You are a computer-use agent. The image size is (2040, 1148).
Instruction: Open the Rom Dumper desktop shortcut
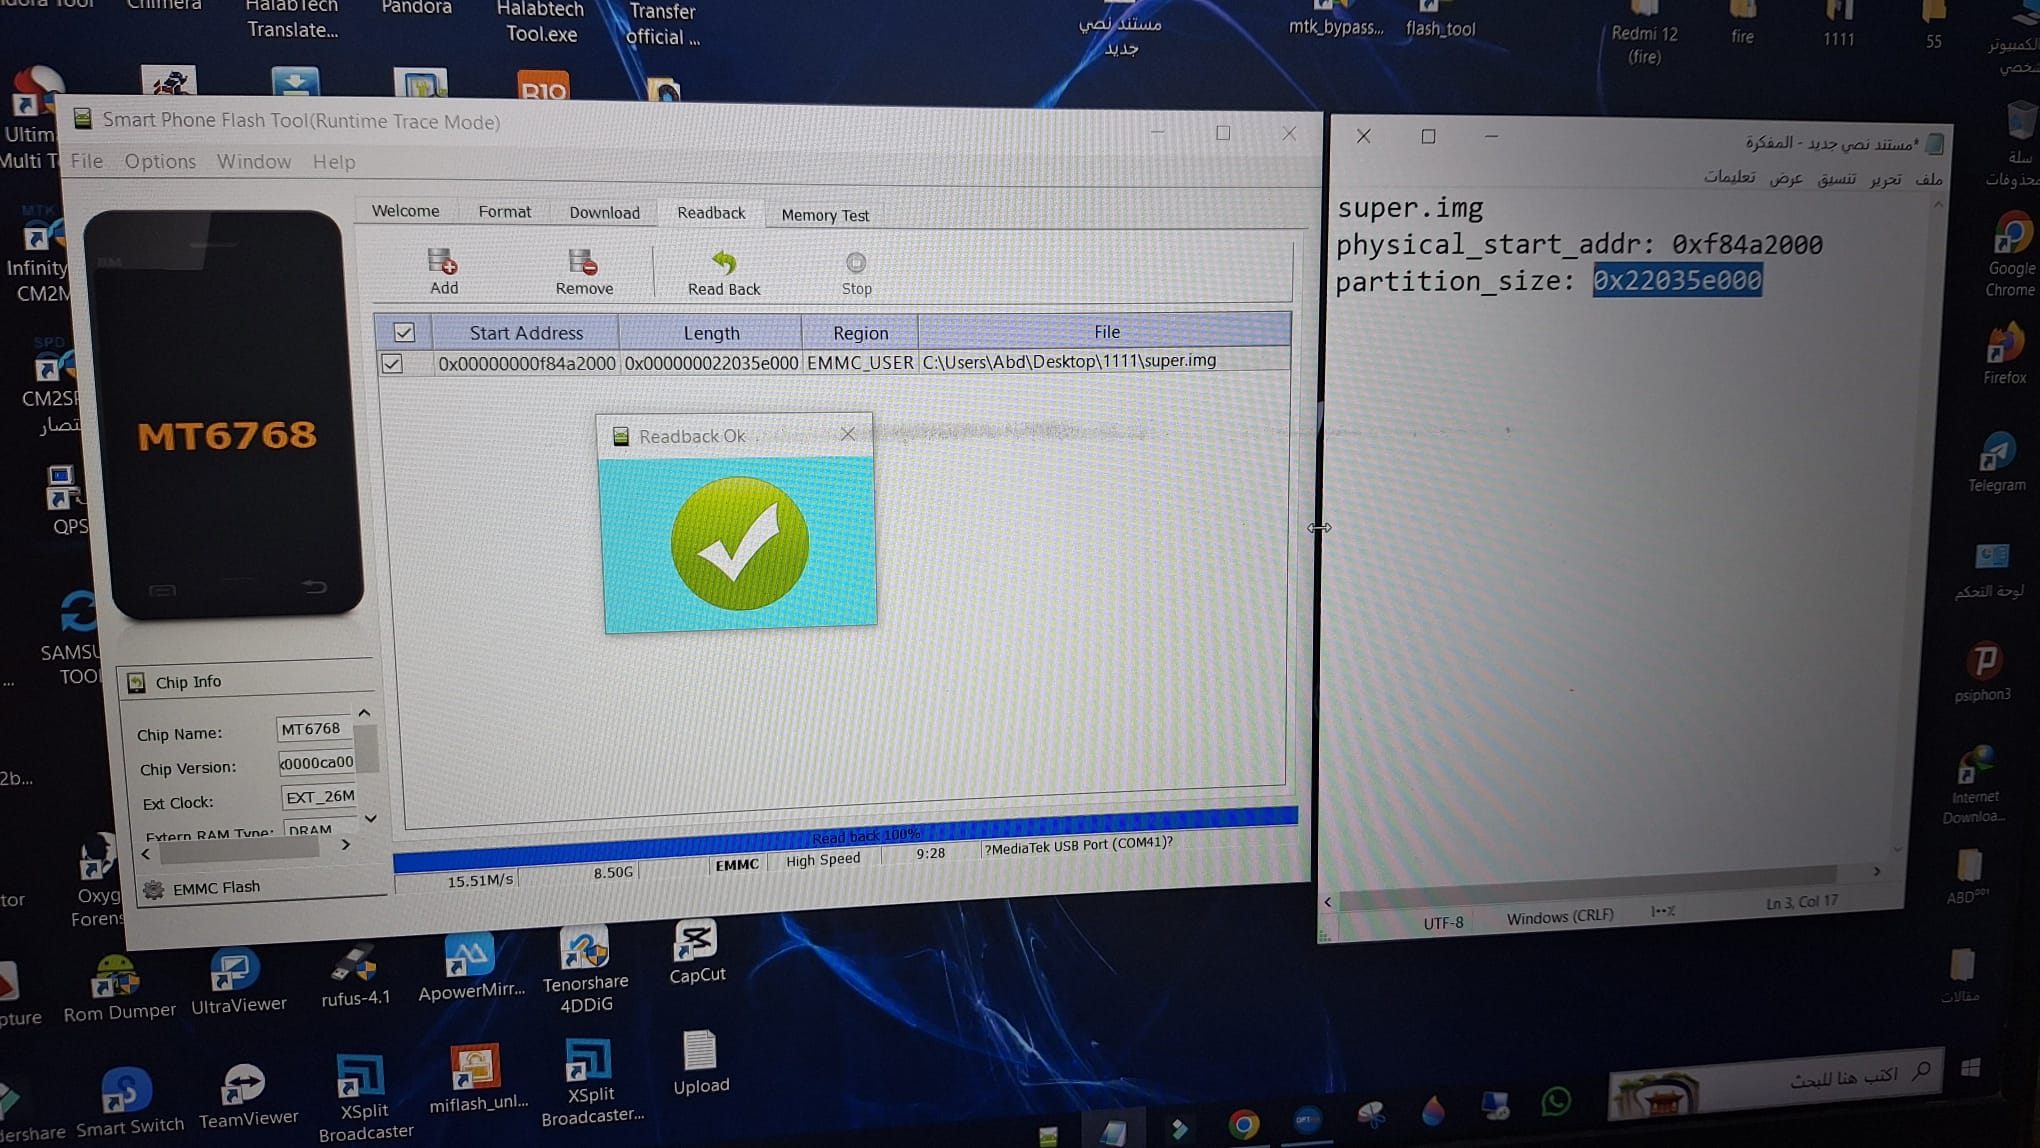tap(118, 988)
